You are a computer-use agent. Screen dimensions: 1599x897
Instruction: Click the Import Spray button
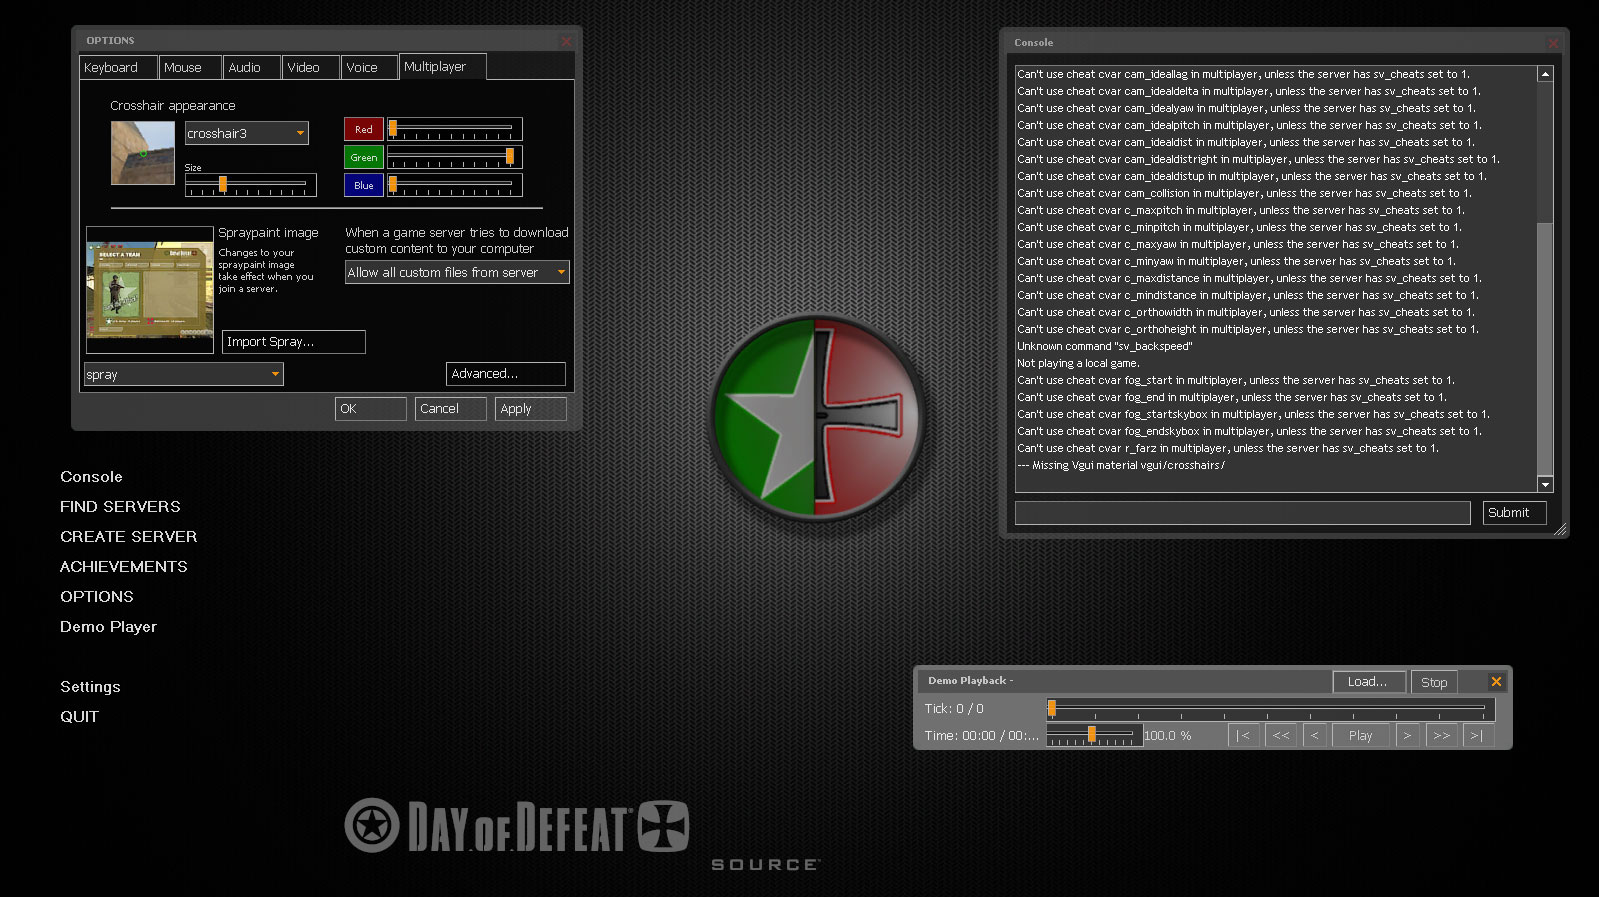293,342
